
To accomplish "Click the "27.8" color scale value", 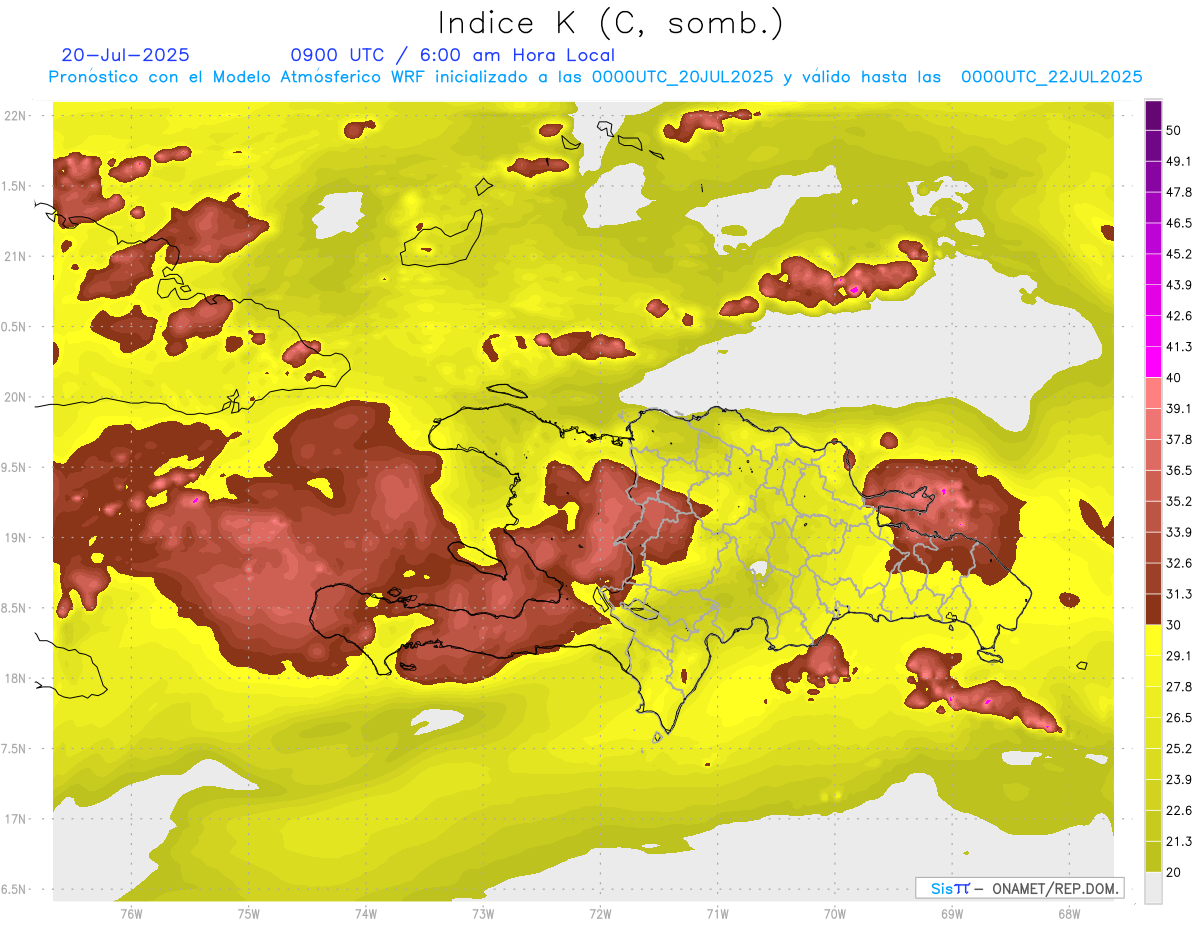I will click(1179, 686).
